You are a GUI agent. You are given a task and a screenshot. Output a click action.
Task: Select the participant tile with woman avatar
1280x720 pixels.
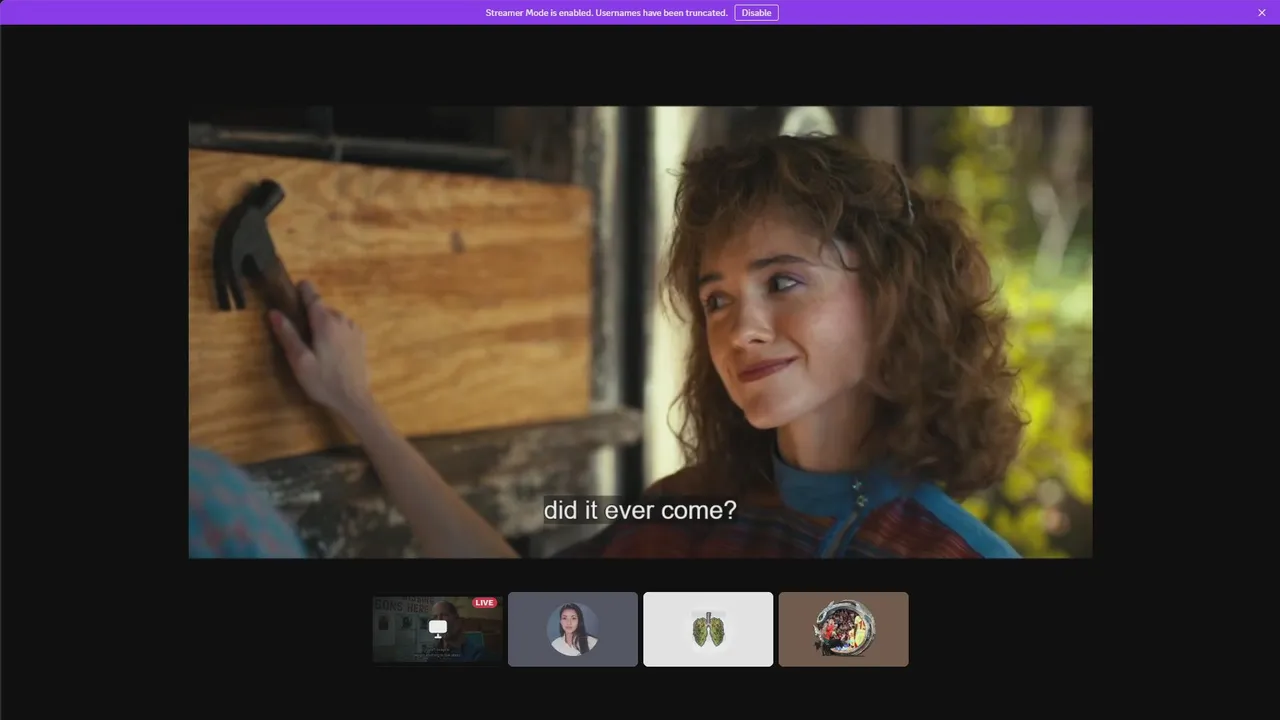573,629
